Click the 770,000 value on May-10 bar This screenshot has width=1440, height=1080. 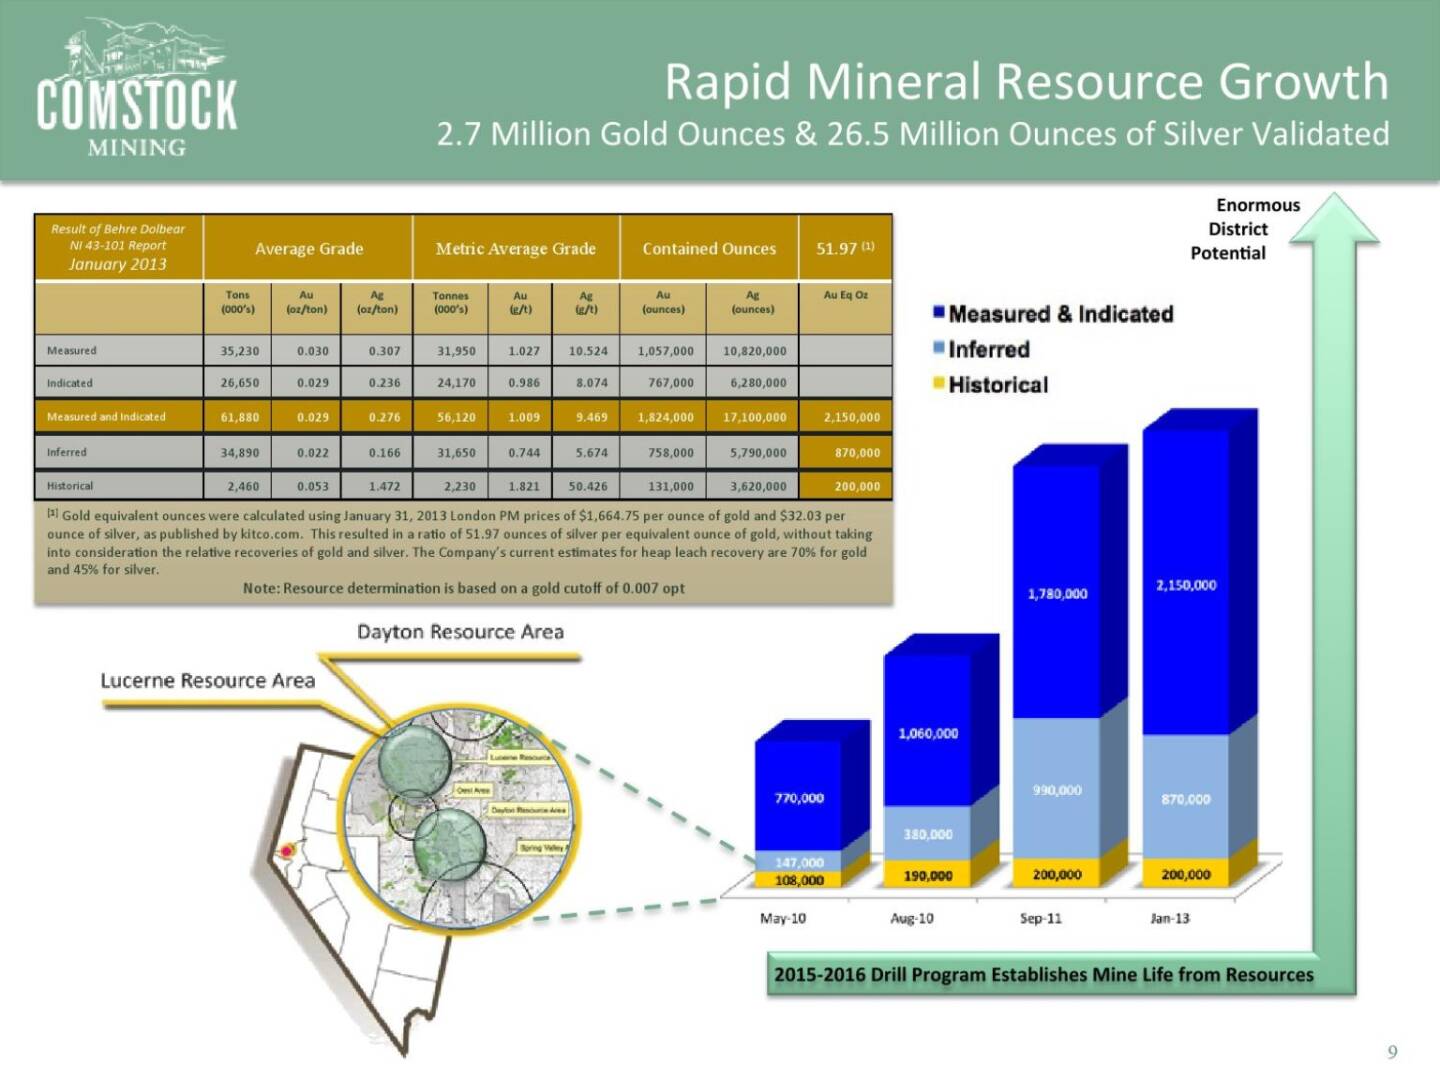799,798
